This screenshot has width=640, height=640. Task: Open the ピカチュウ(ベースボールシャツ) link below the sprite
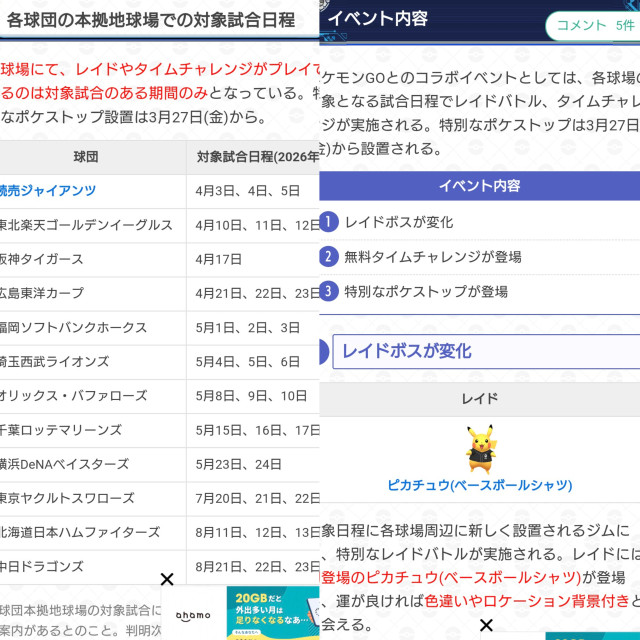tap(480, 485)
